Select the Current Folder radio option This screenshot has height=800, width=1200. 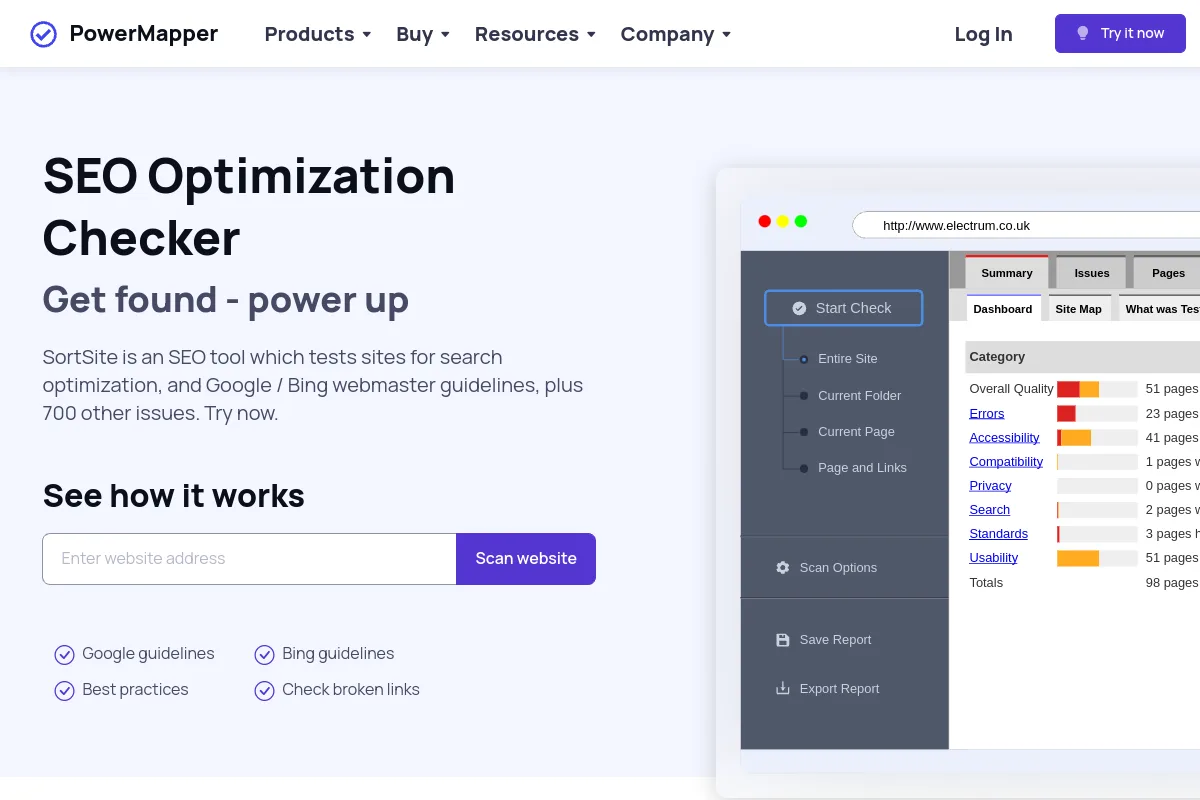pyautogui.click(x=803, y=396)
